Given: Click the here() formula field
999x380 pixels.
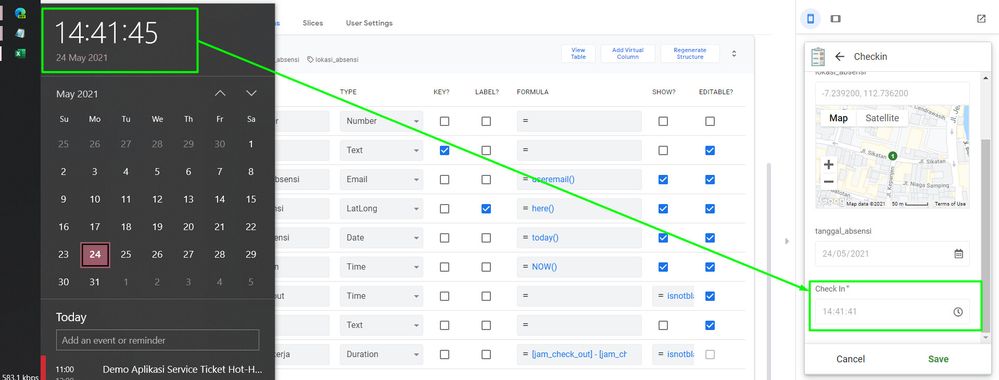Looking at the screenshot, I should [x=579, y=208].
